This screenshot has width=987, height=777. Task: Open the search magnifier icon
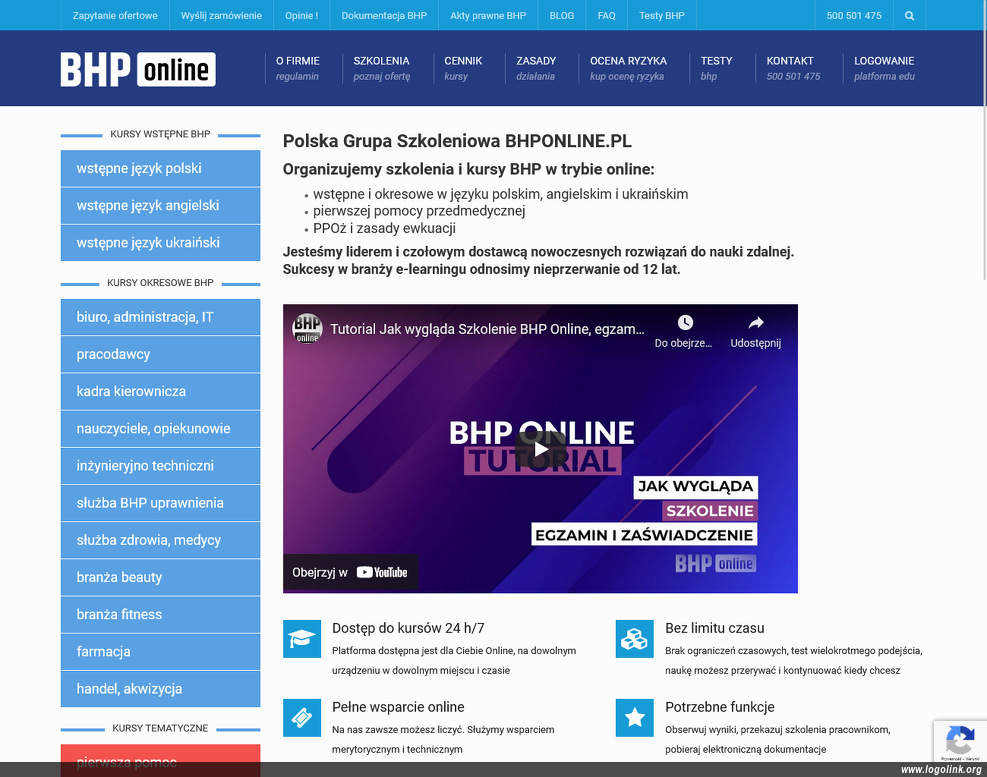click(909, 16)
